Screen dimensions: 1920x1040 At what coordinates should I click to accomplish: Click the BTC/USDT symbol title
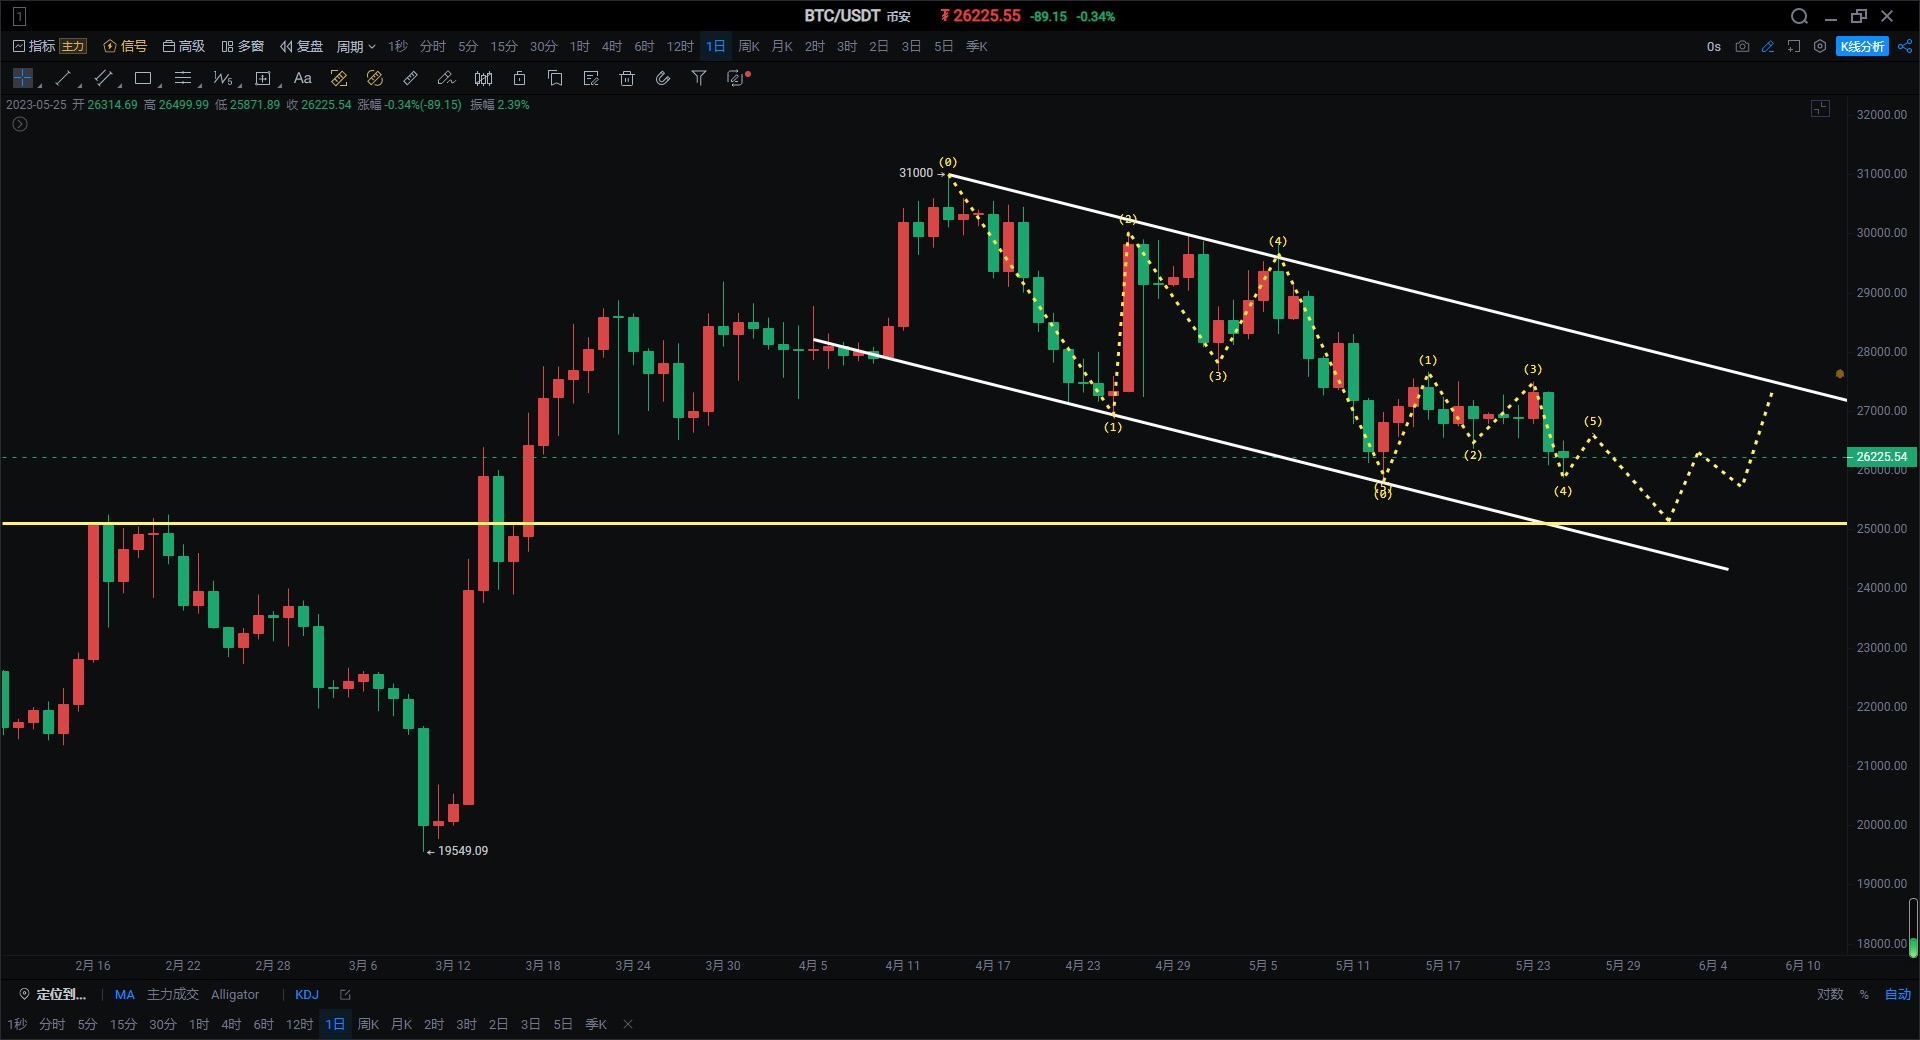tap(842, 16)
